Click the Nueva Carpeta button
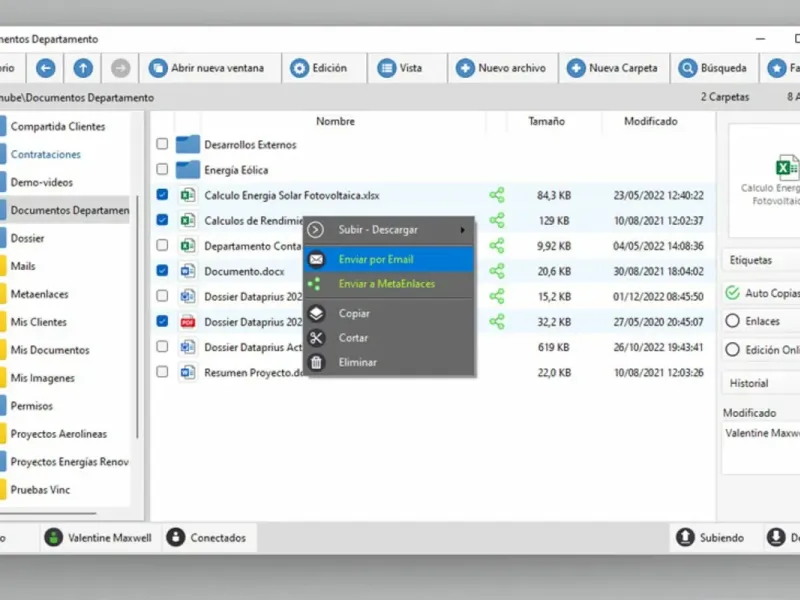Viewport: 800px width, 600px height. (614, 68)
